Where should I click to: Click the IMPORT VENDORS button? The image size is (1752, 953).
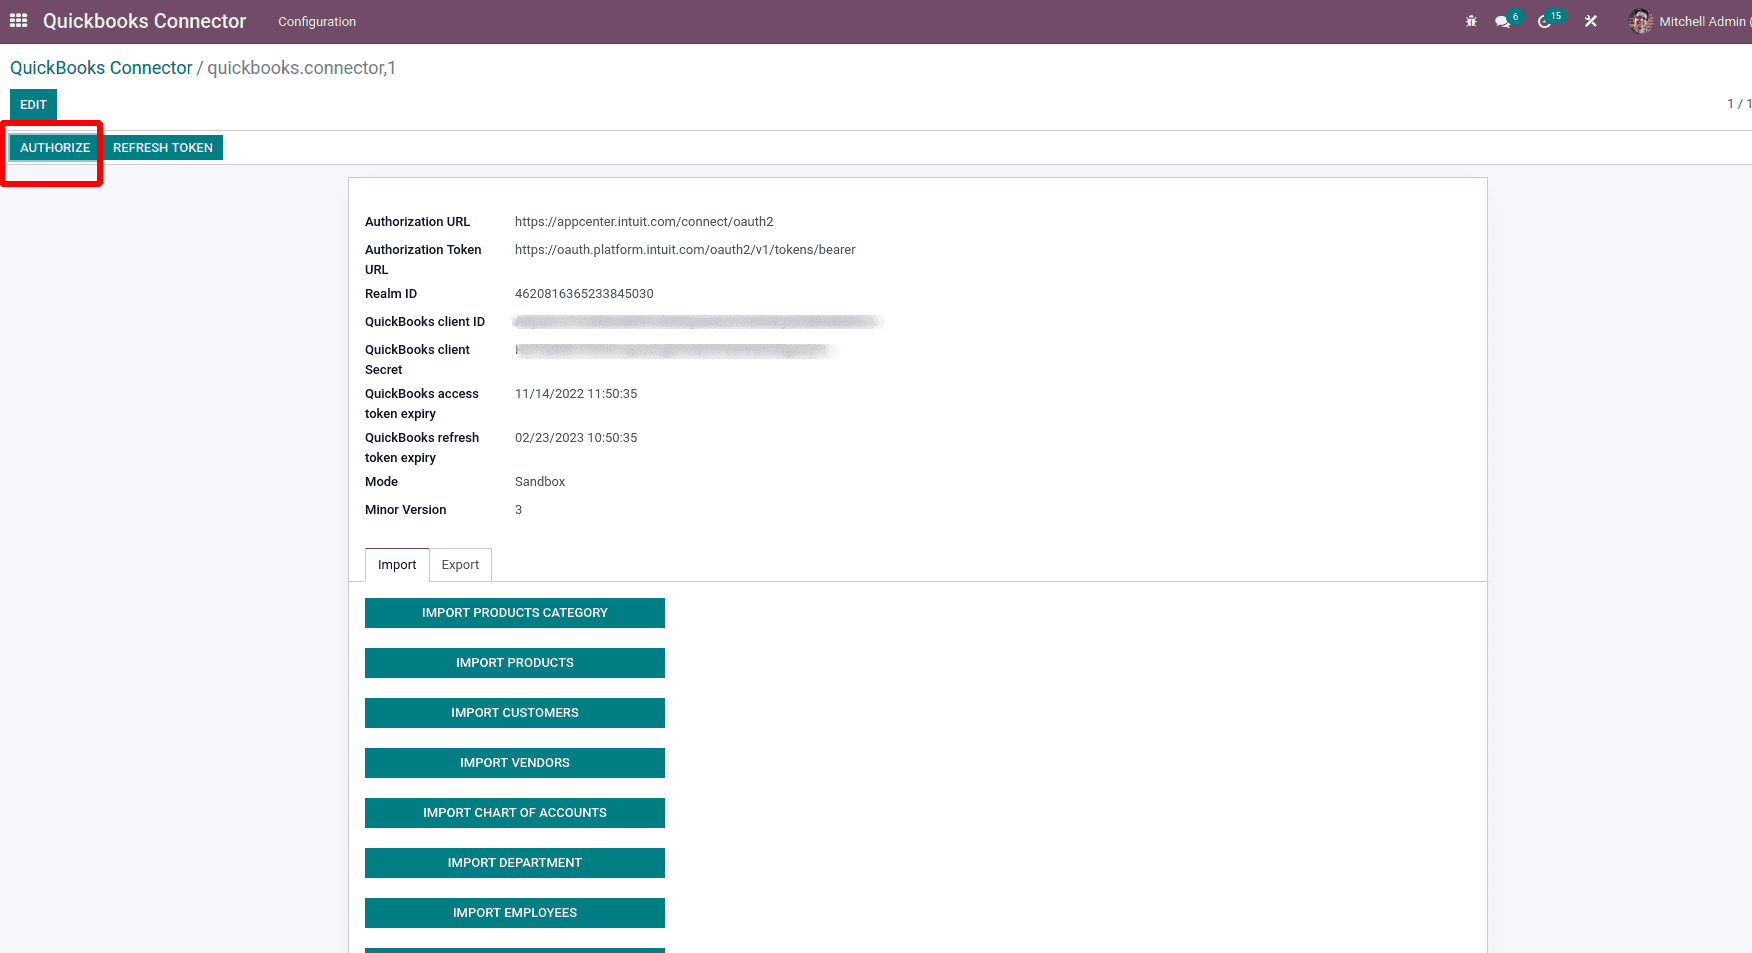point(515,763)
